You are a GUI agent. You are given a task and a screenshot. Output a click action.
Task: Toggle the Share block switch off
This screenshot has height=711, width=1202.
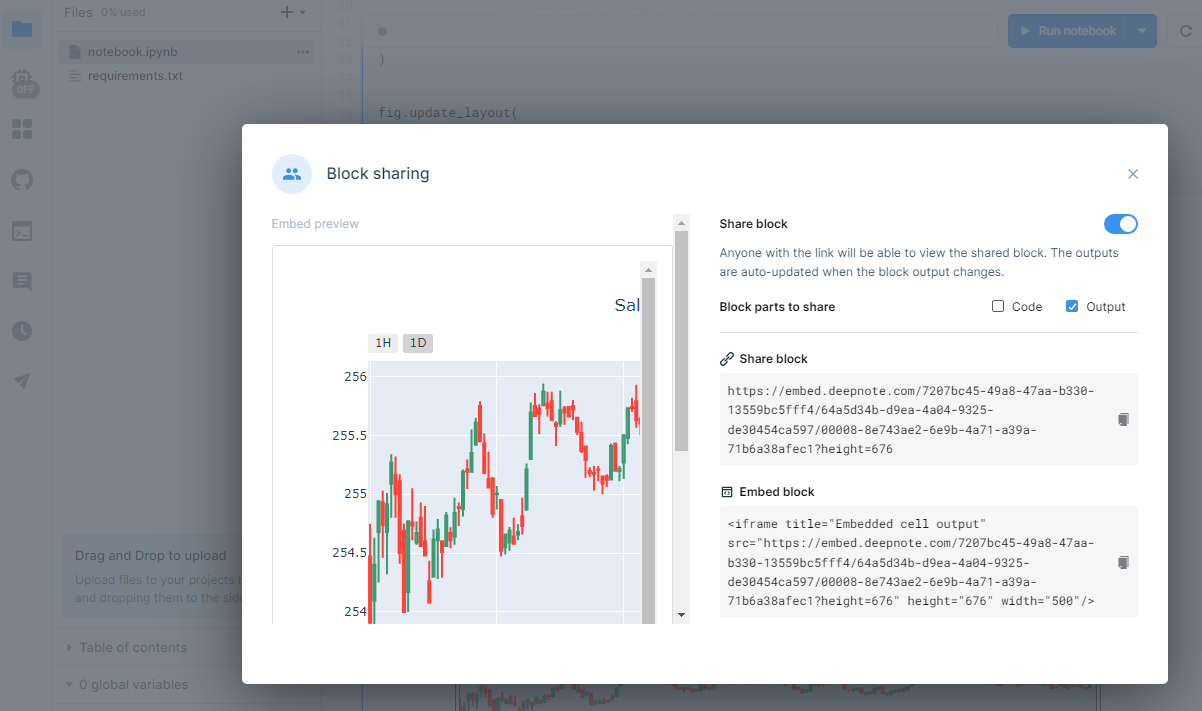pyautogui.click(x=1121, y=224)
